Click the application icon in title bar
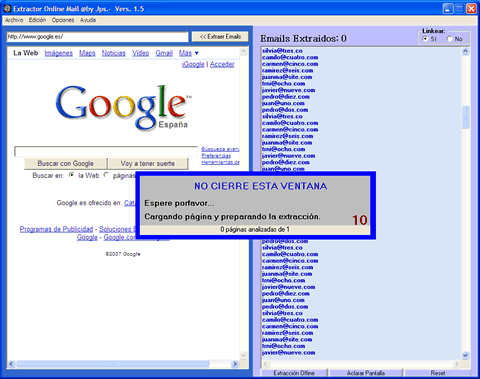 coord(7,9)
